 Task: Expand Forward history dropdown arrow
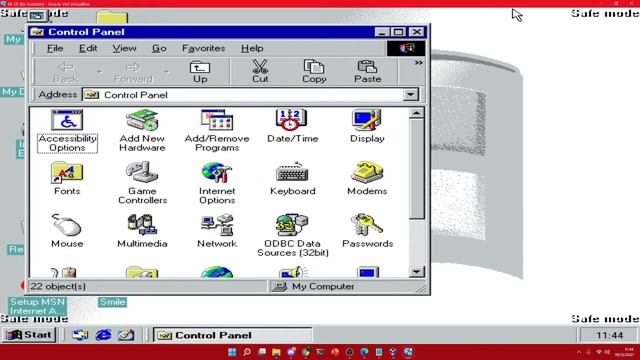[167, 72]
